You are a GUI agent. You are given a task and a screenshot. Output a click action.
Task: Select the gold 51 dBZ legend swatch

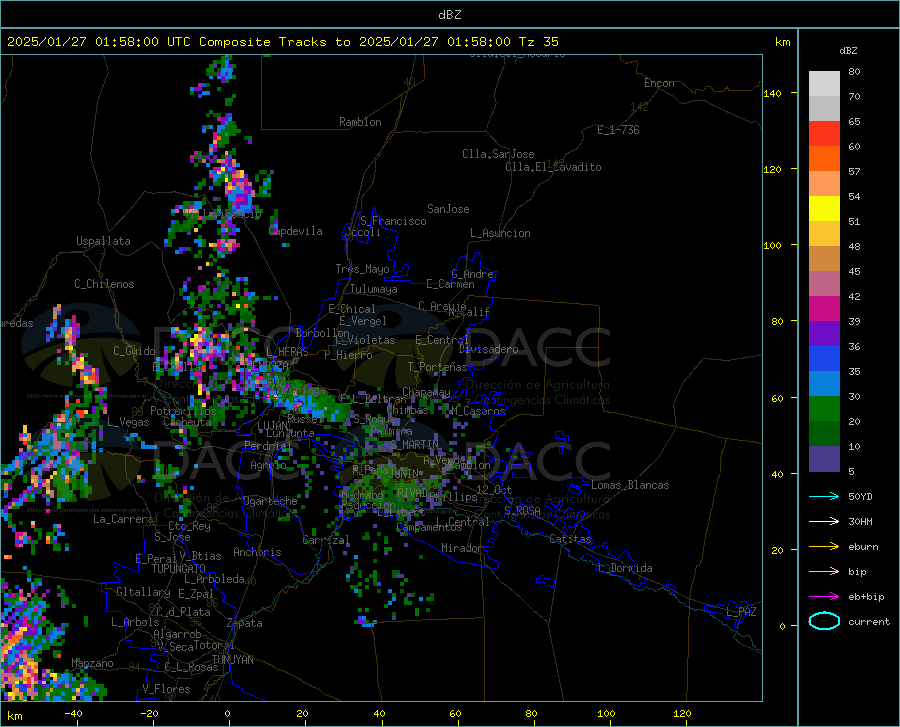pos(824,234)
